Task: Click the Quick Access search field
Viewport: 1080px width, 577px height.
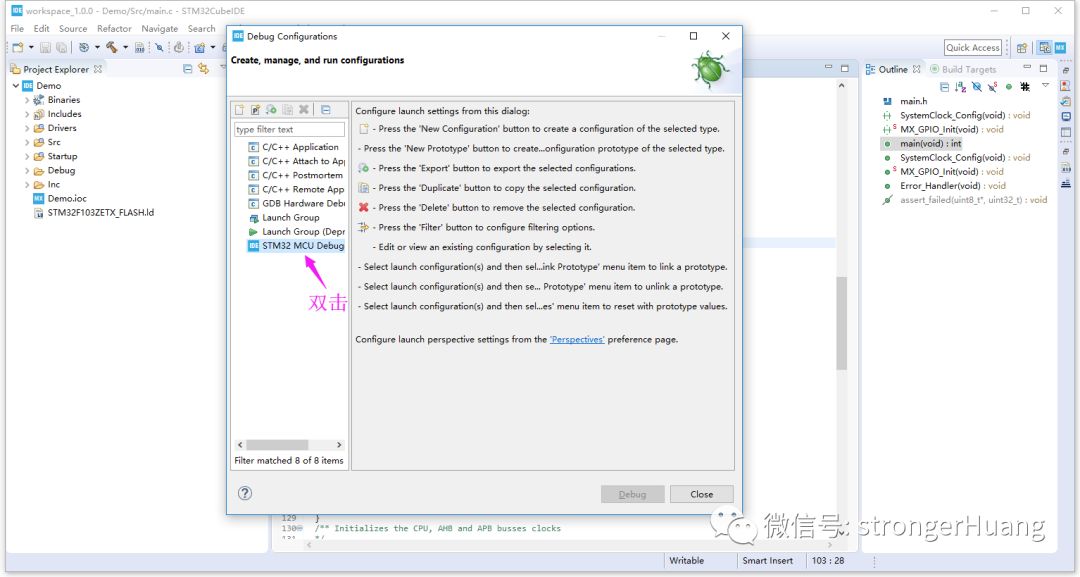Action: pyautogui.click(x=973, y=48)
